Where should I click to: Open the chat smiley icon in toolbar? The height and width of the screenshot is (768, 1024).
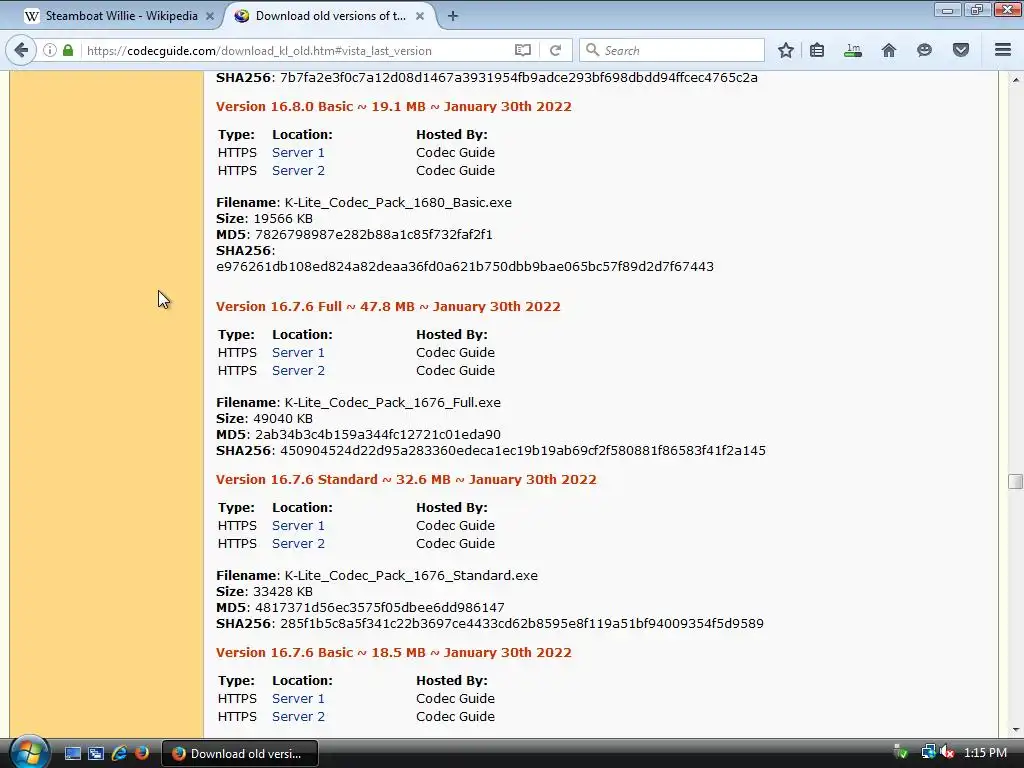pyautogui.click(x=924, y=50)
